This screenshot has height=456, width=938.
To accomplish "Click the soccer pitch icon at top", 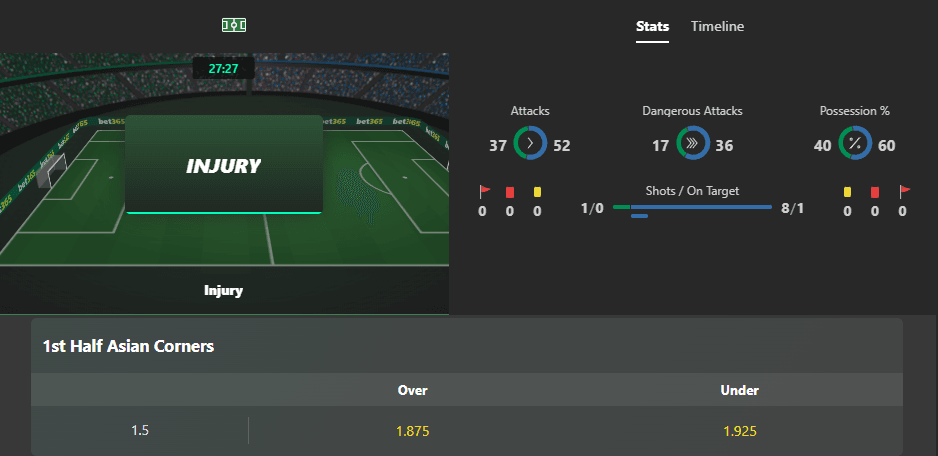I will pos(234,25).
